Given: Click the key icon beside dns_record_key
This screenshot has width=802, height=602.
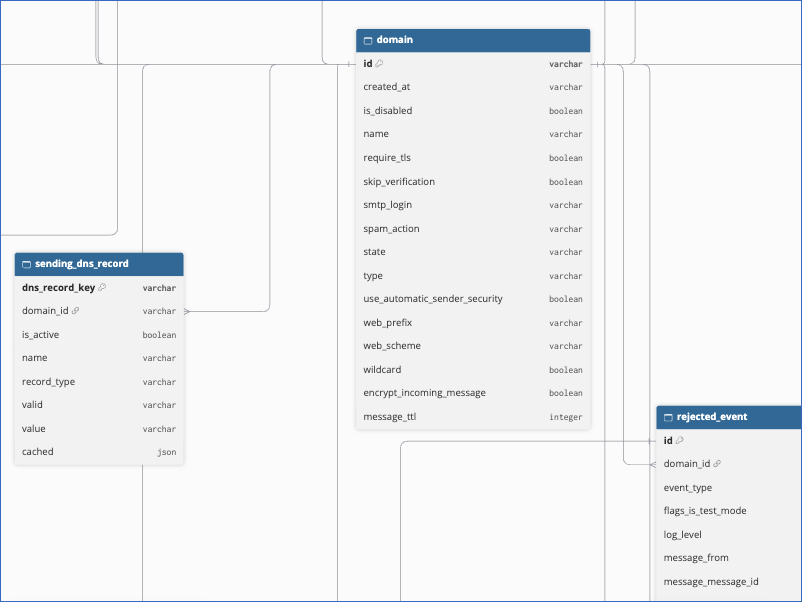Looking at the screenshot, I should tap(102, 287).
